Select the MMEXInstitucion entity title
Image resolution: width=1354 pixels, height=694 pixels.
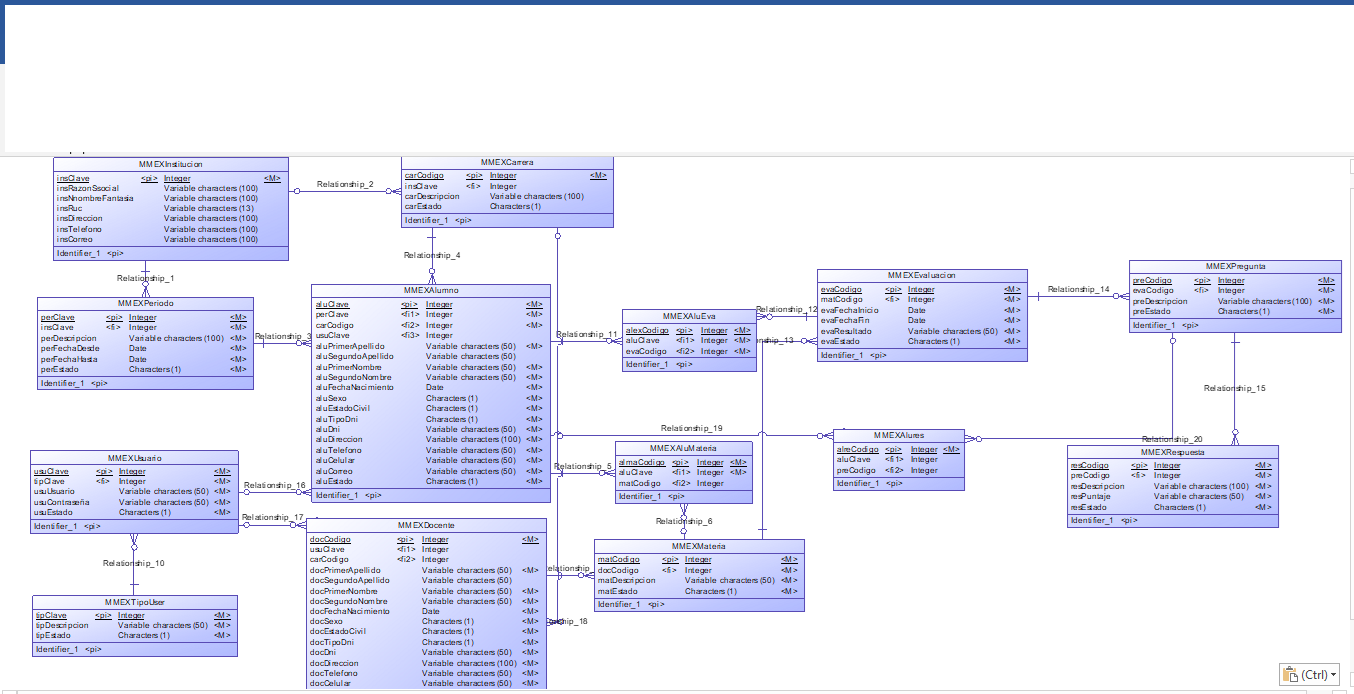171,164
